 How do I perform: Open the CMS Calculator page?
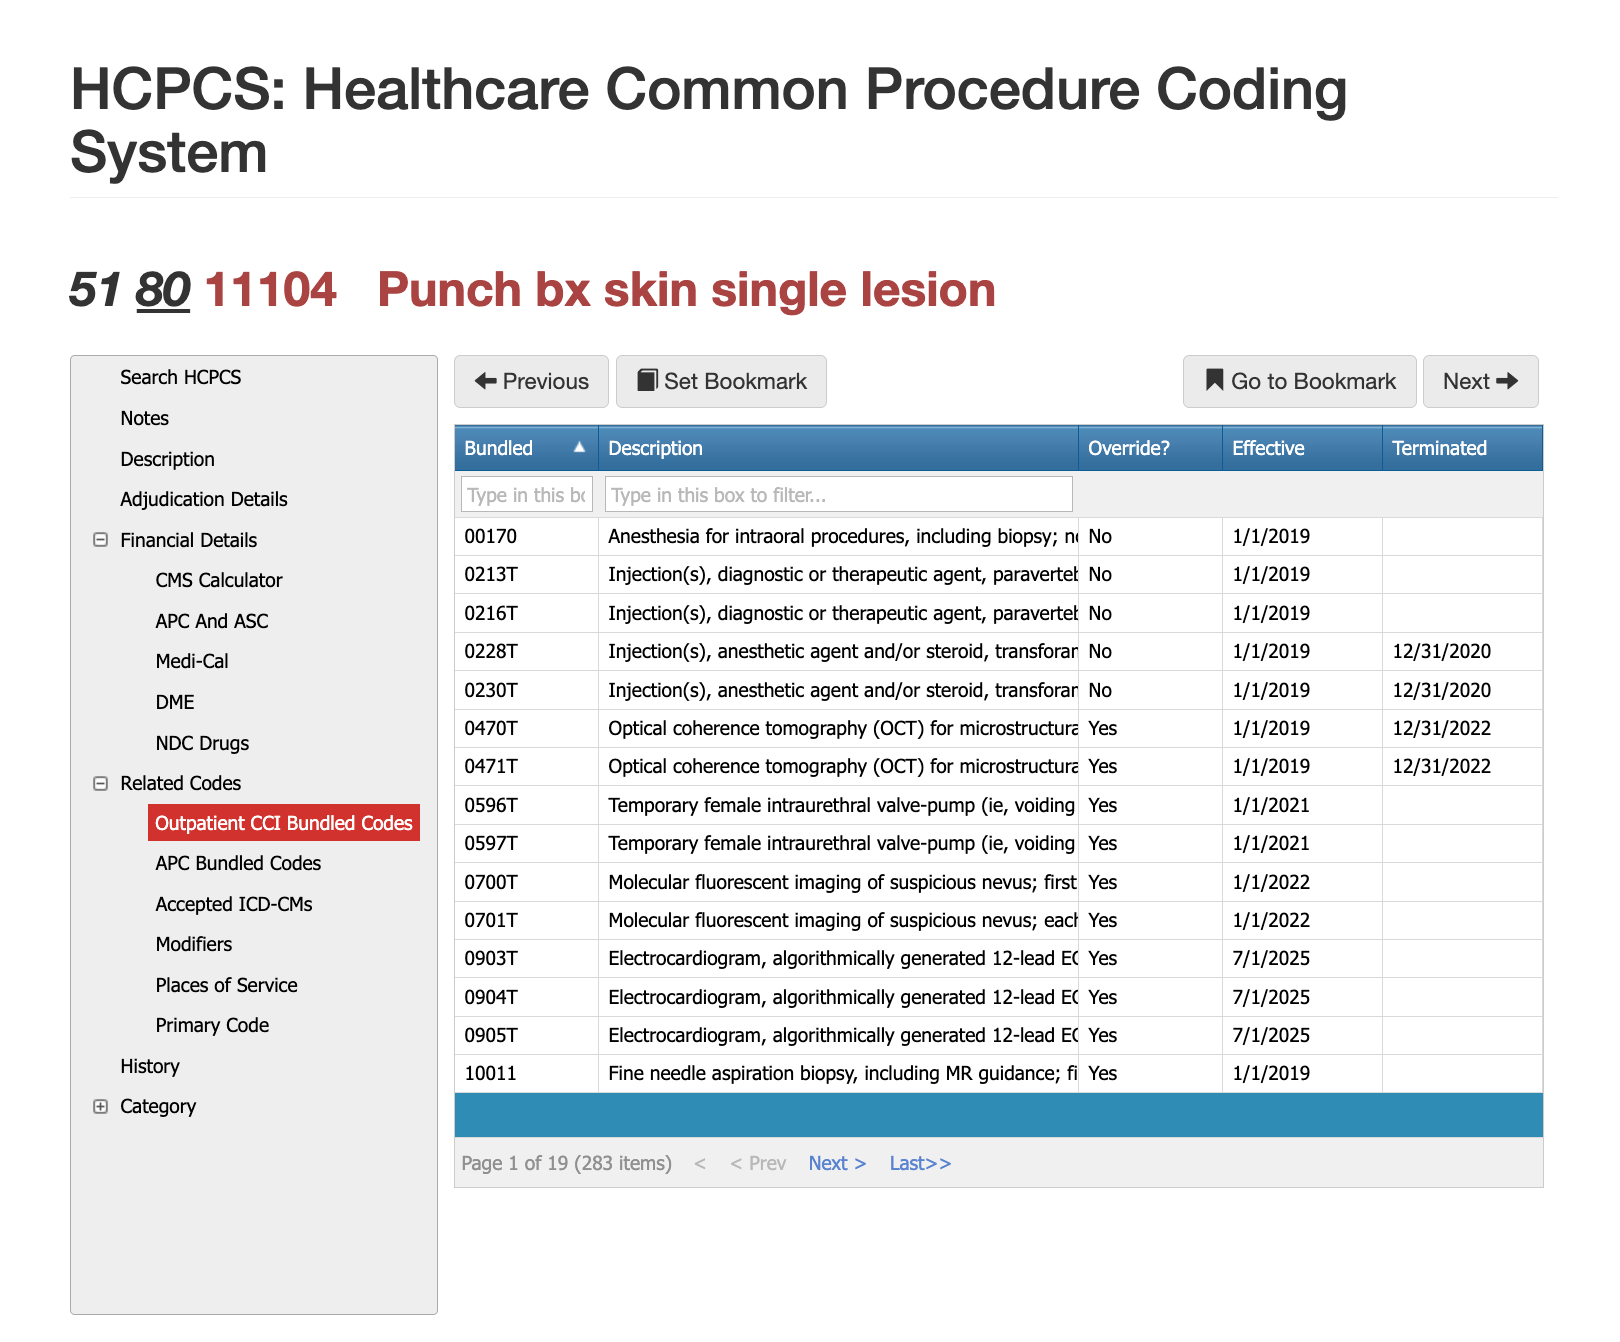tap(219, 580)
